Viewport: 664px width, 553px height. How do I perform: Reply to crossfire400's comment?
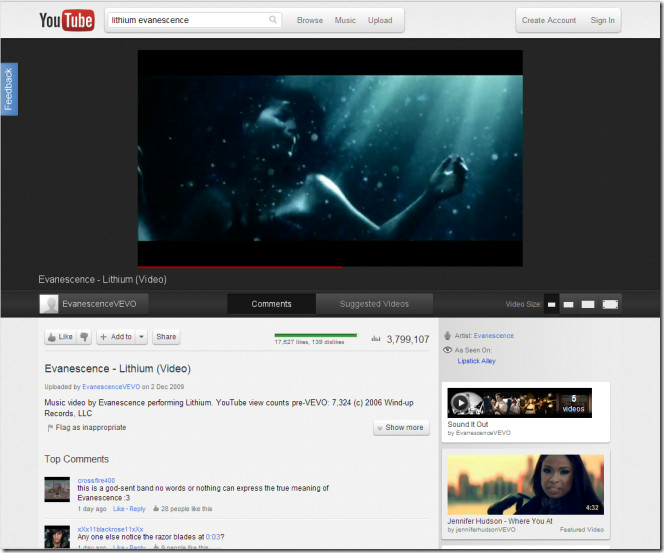pyautogui.click(x=137, y=509)
